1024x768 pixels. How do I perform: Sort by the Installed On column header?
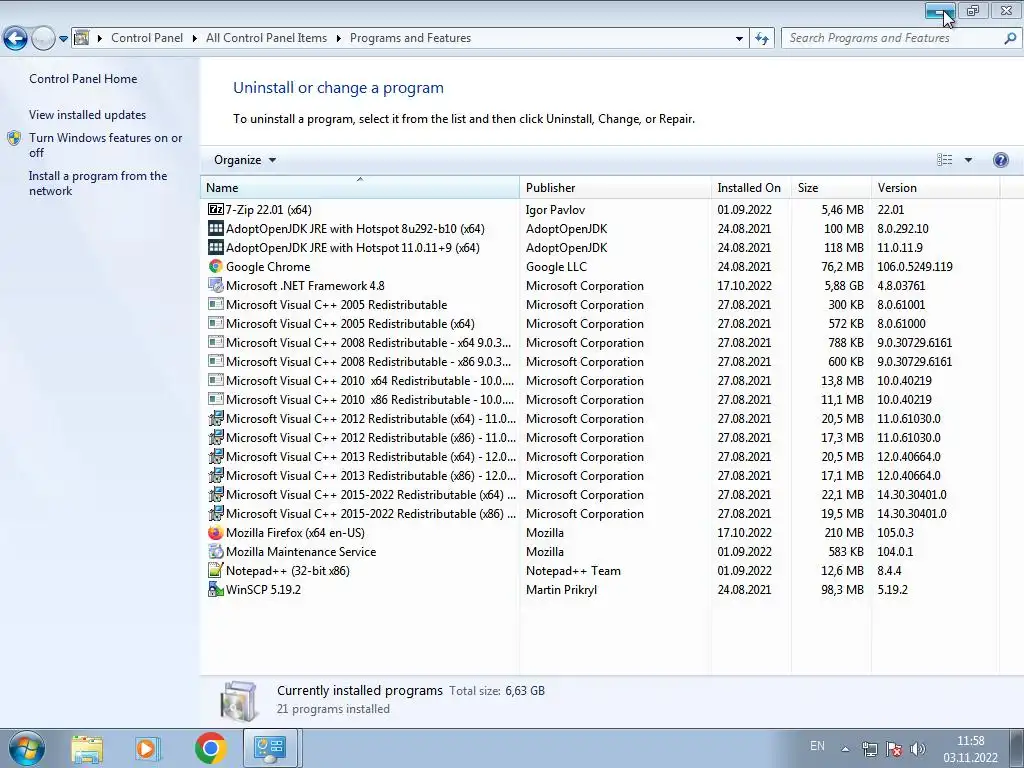pos(751,187)
